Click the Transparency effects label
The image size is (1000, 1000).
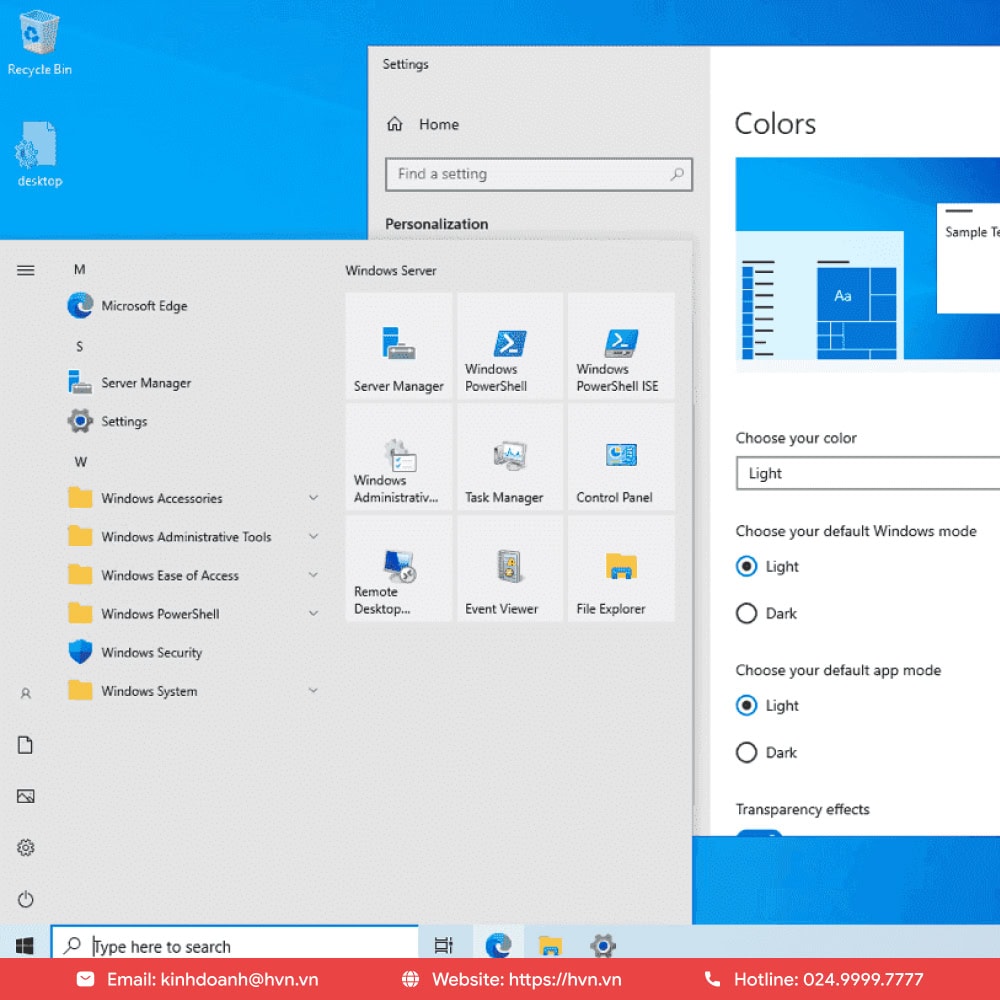click(x=802, y=809)
